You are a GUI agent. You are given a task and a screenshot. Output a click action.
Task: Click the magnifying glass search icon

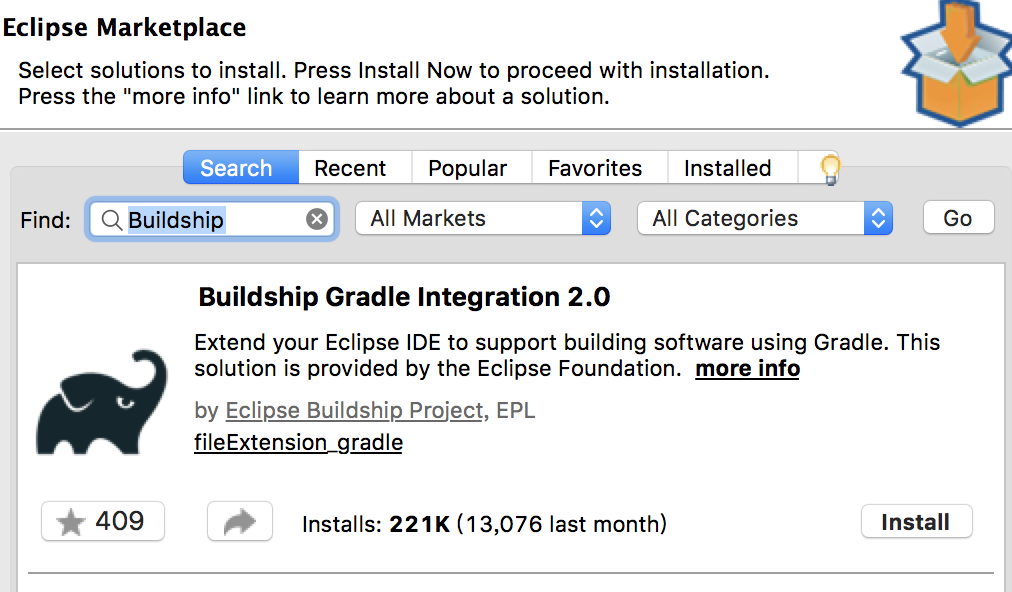pyautogui.click(x=111, y=220)
